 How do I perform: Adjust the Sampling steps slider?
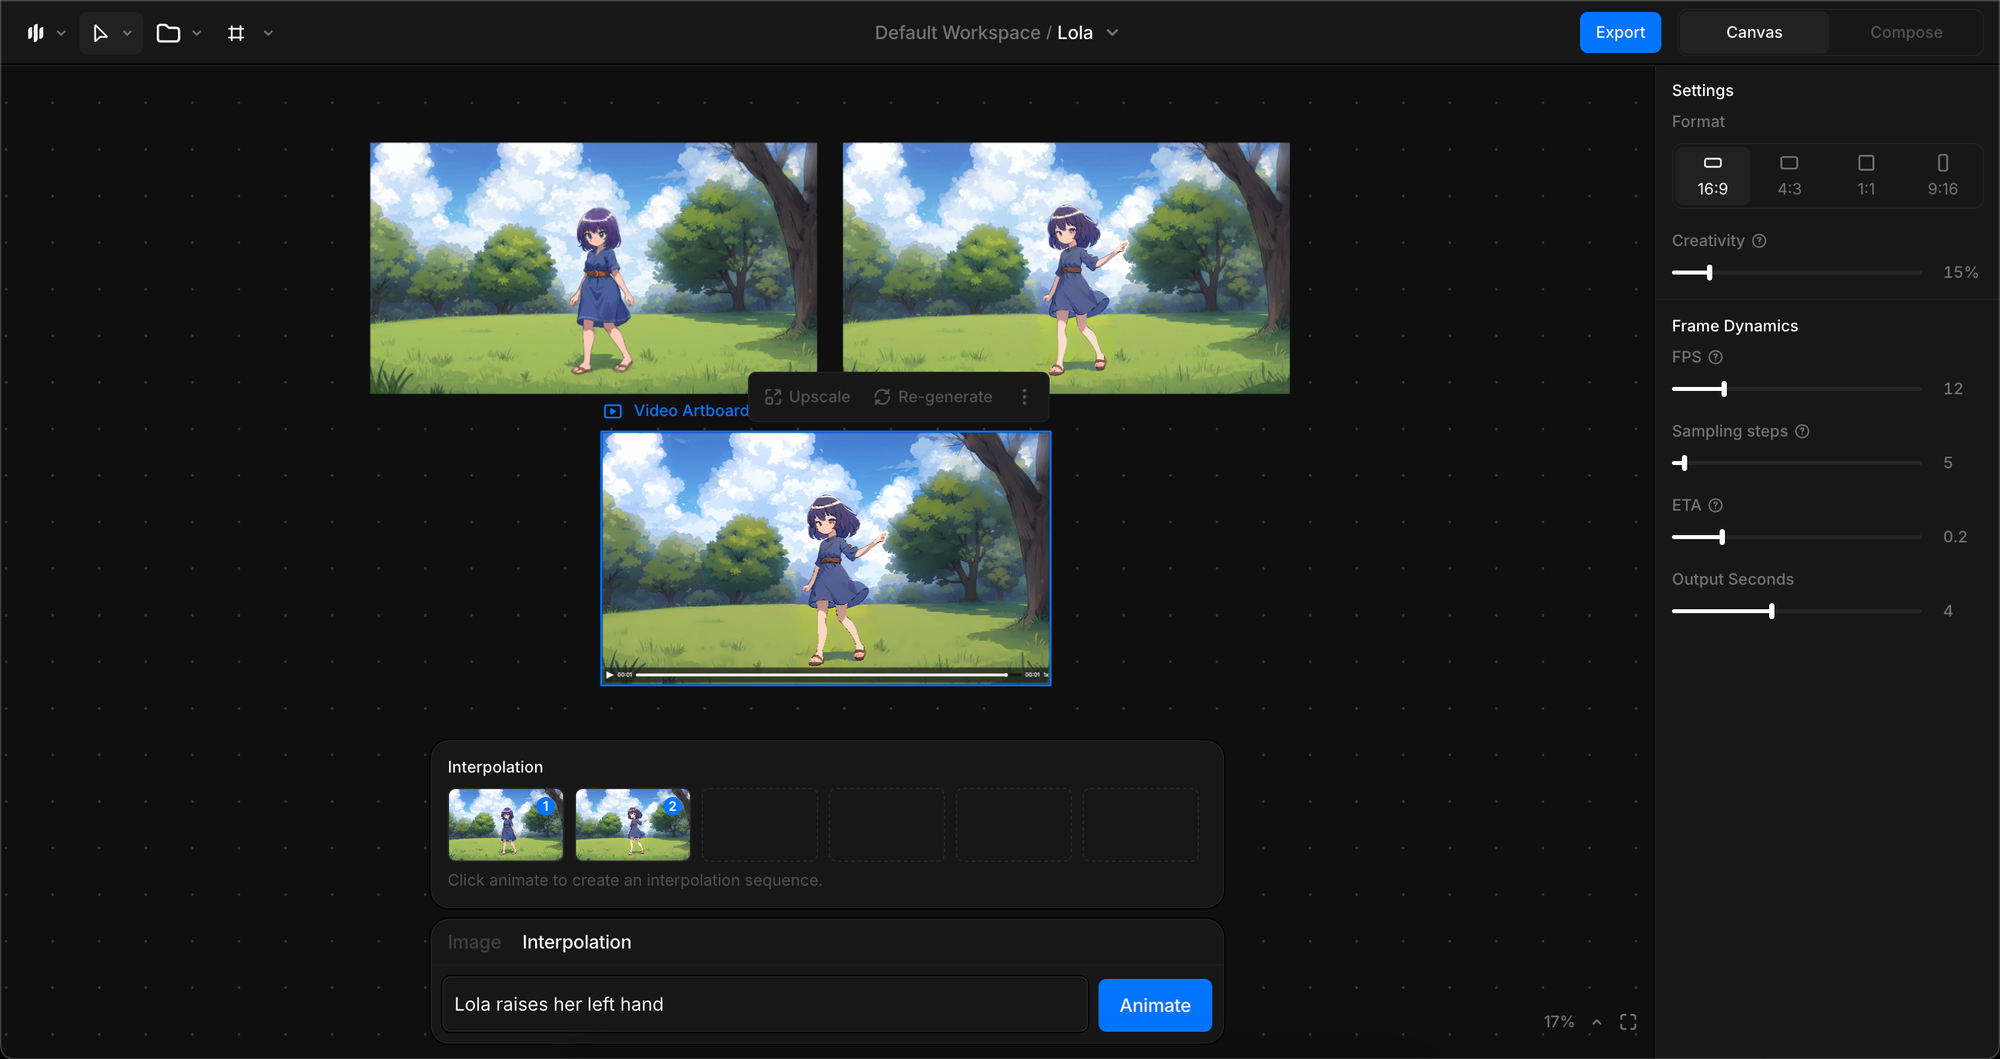pos(1796,463)
